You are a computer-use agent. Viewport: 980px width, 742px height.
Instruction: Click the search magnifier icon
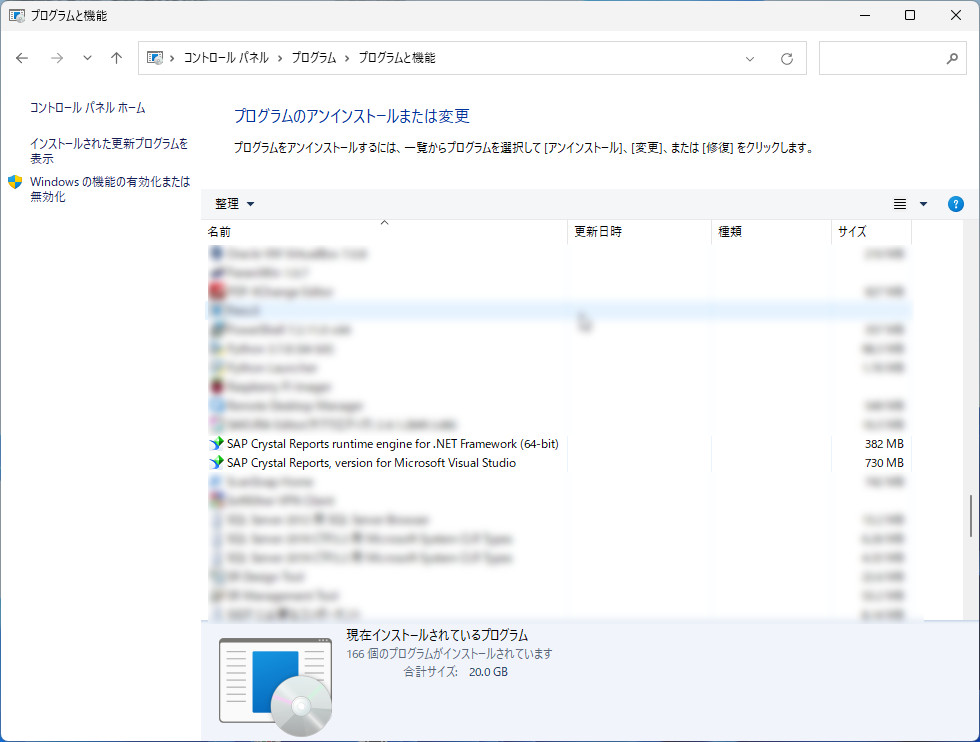point(952,59)
